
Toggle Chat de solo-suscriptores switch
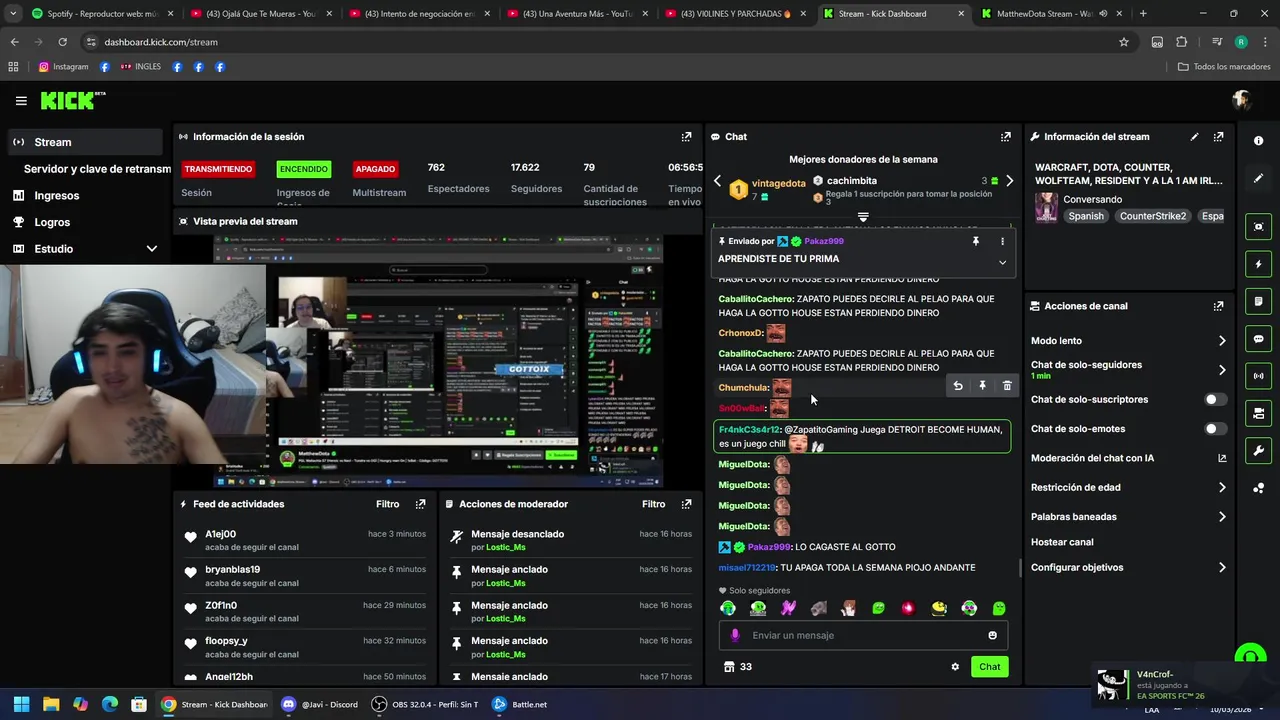pyautogui.click(x=1215, y=400)
